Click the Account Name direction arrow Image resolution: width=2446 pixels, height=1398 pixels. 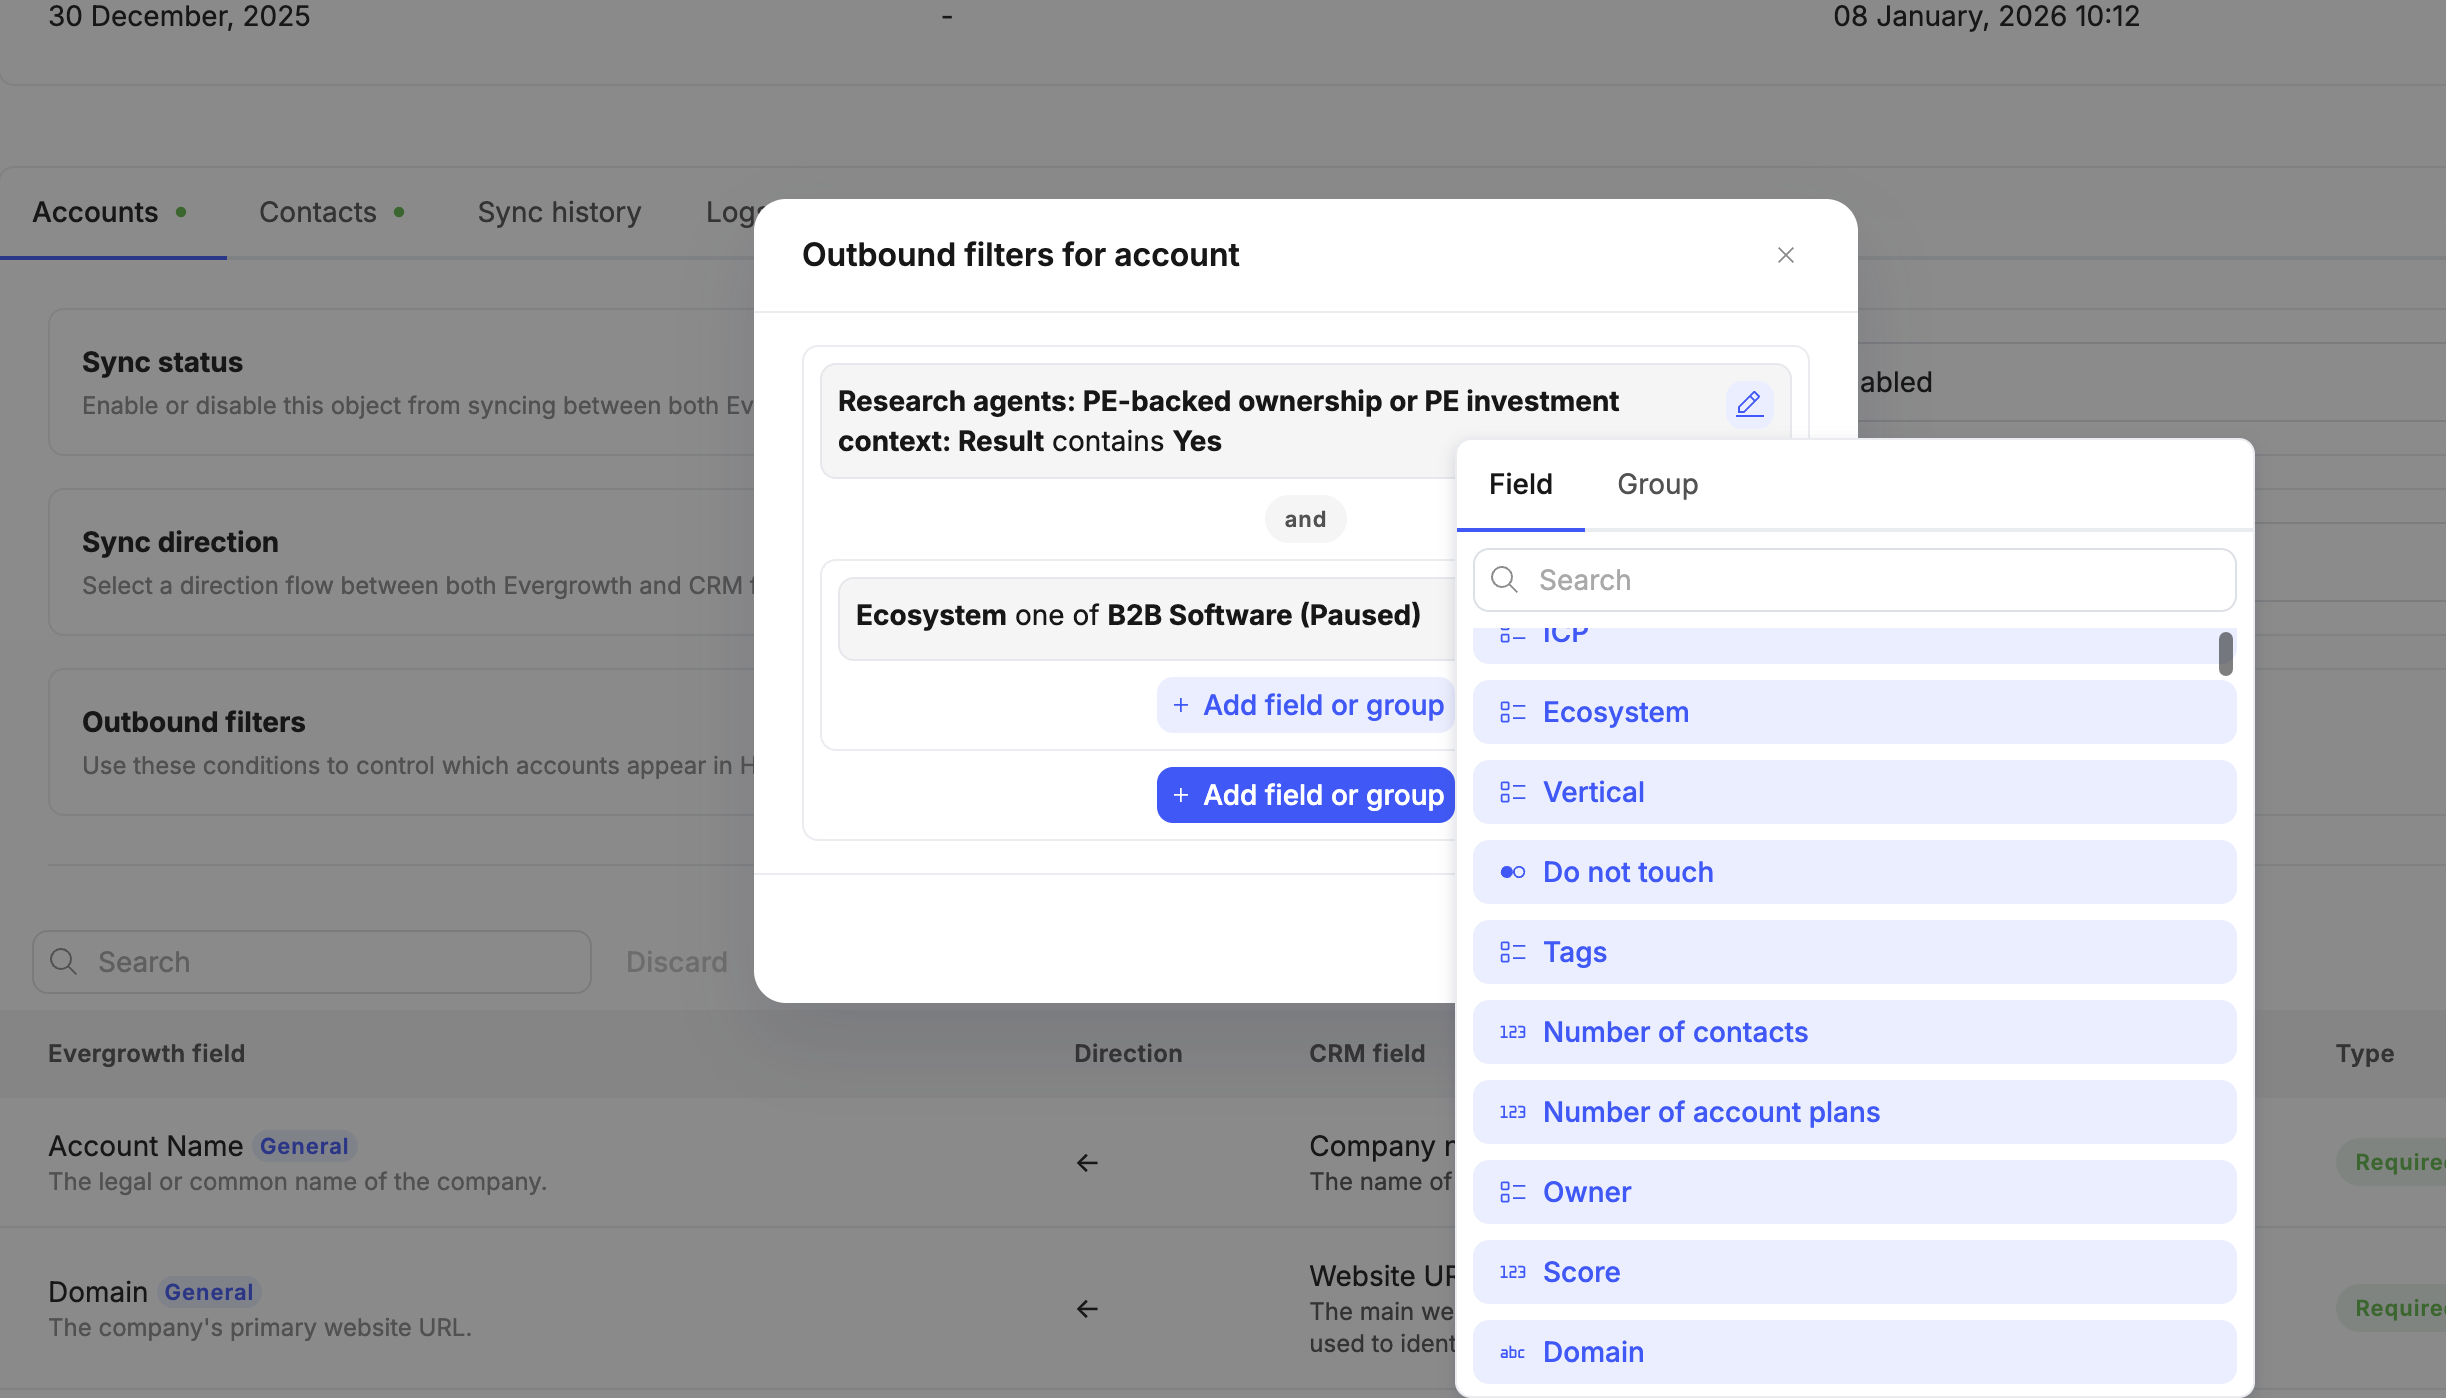[1087, 1162]
